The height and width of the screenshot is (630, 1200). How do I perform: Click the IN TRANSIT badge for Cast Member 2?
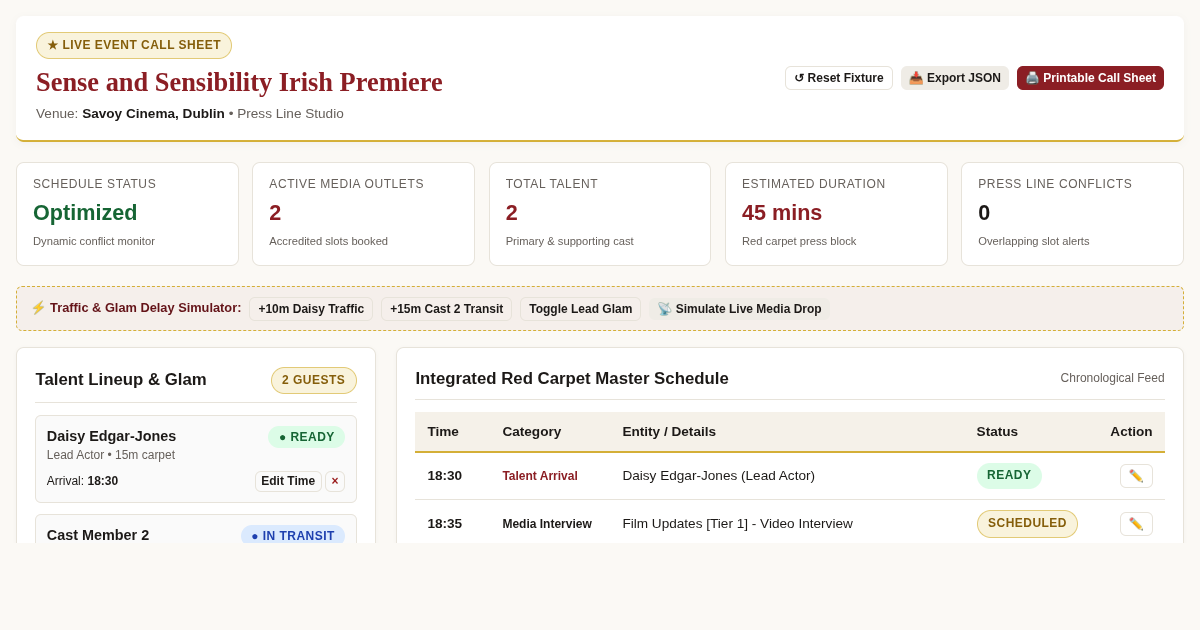tap(293, 535)
